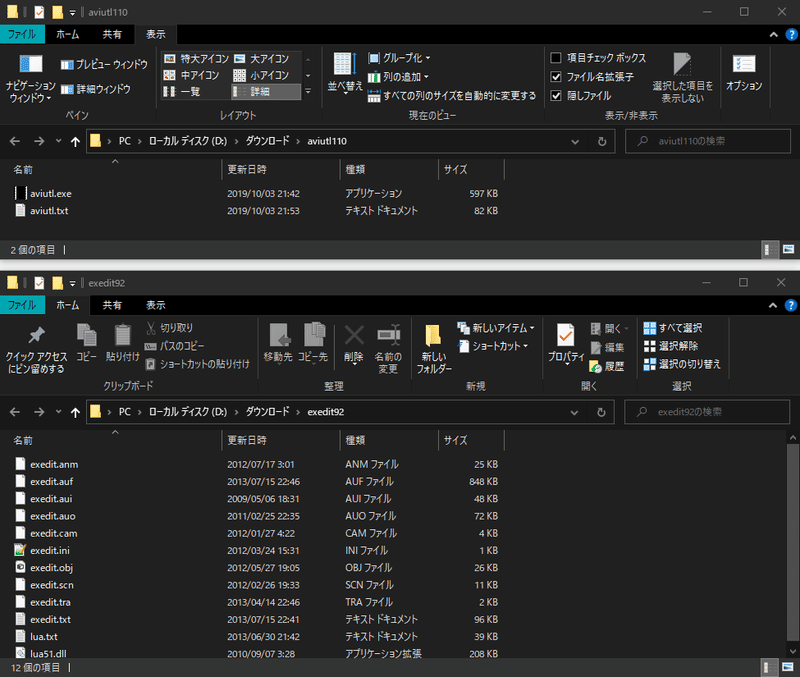Select Small icons (小アイコン) layout

pyautogui.click(x=261, y=75)
